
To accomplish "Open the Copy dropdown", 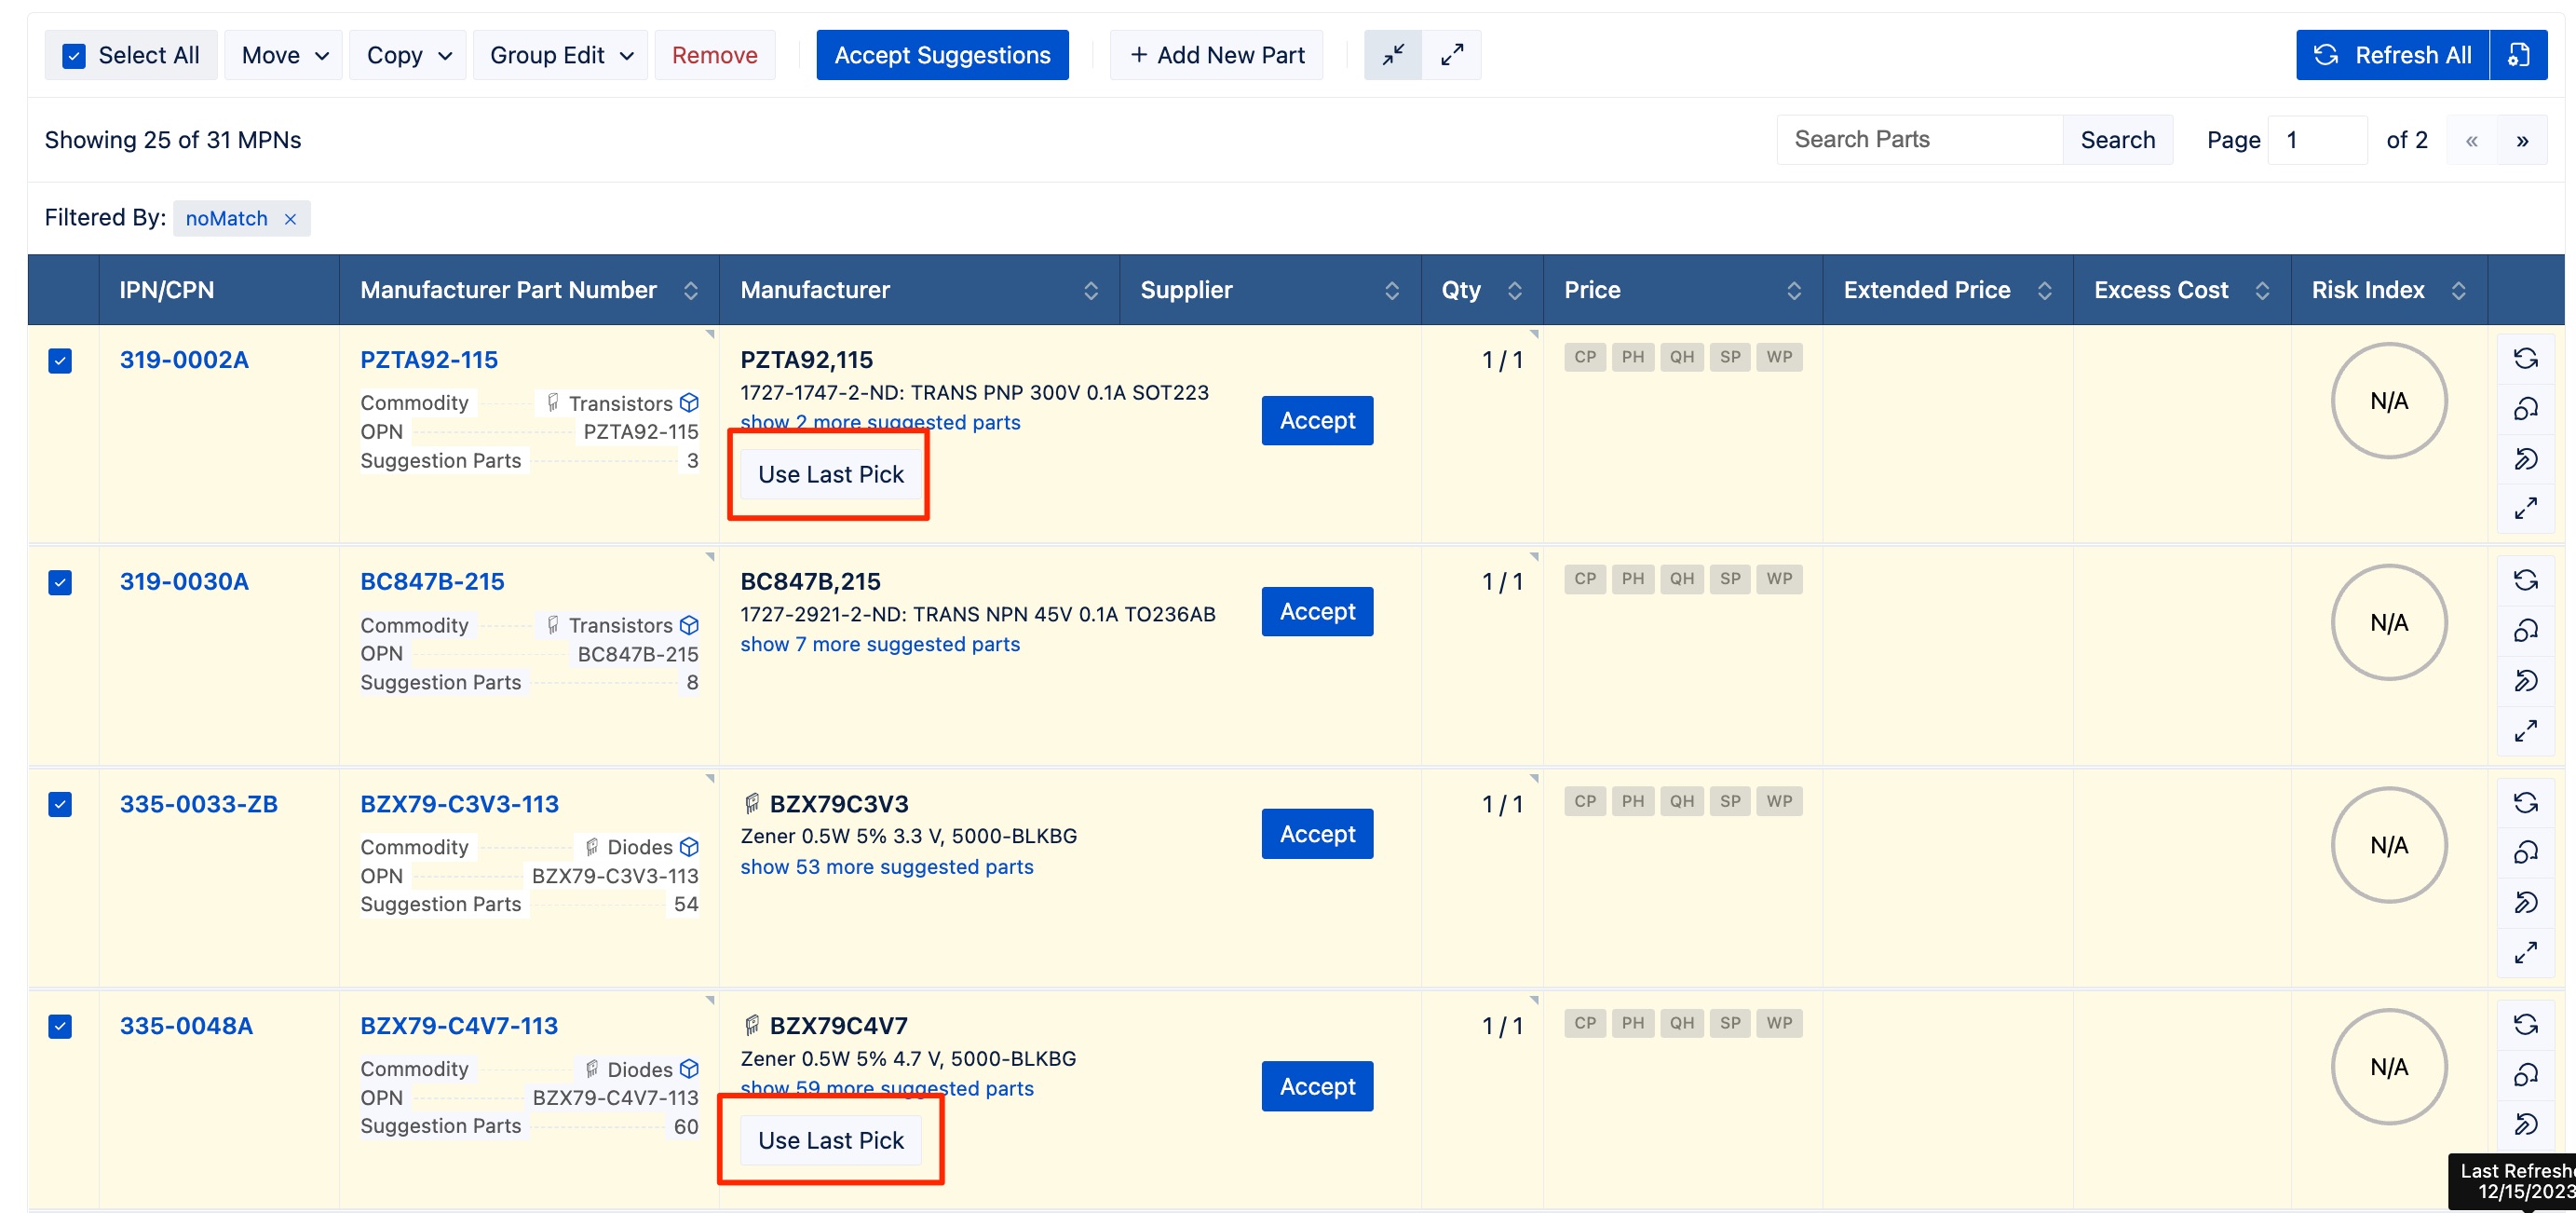I will tap(408, 55).
